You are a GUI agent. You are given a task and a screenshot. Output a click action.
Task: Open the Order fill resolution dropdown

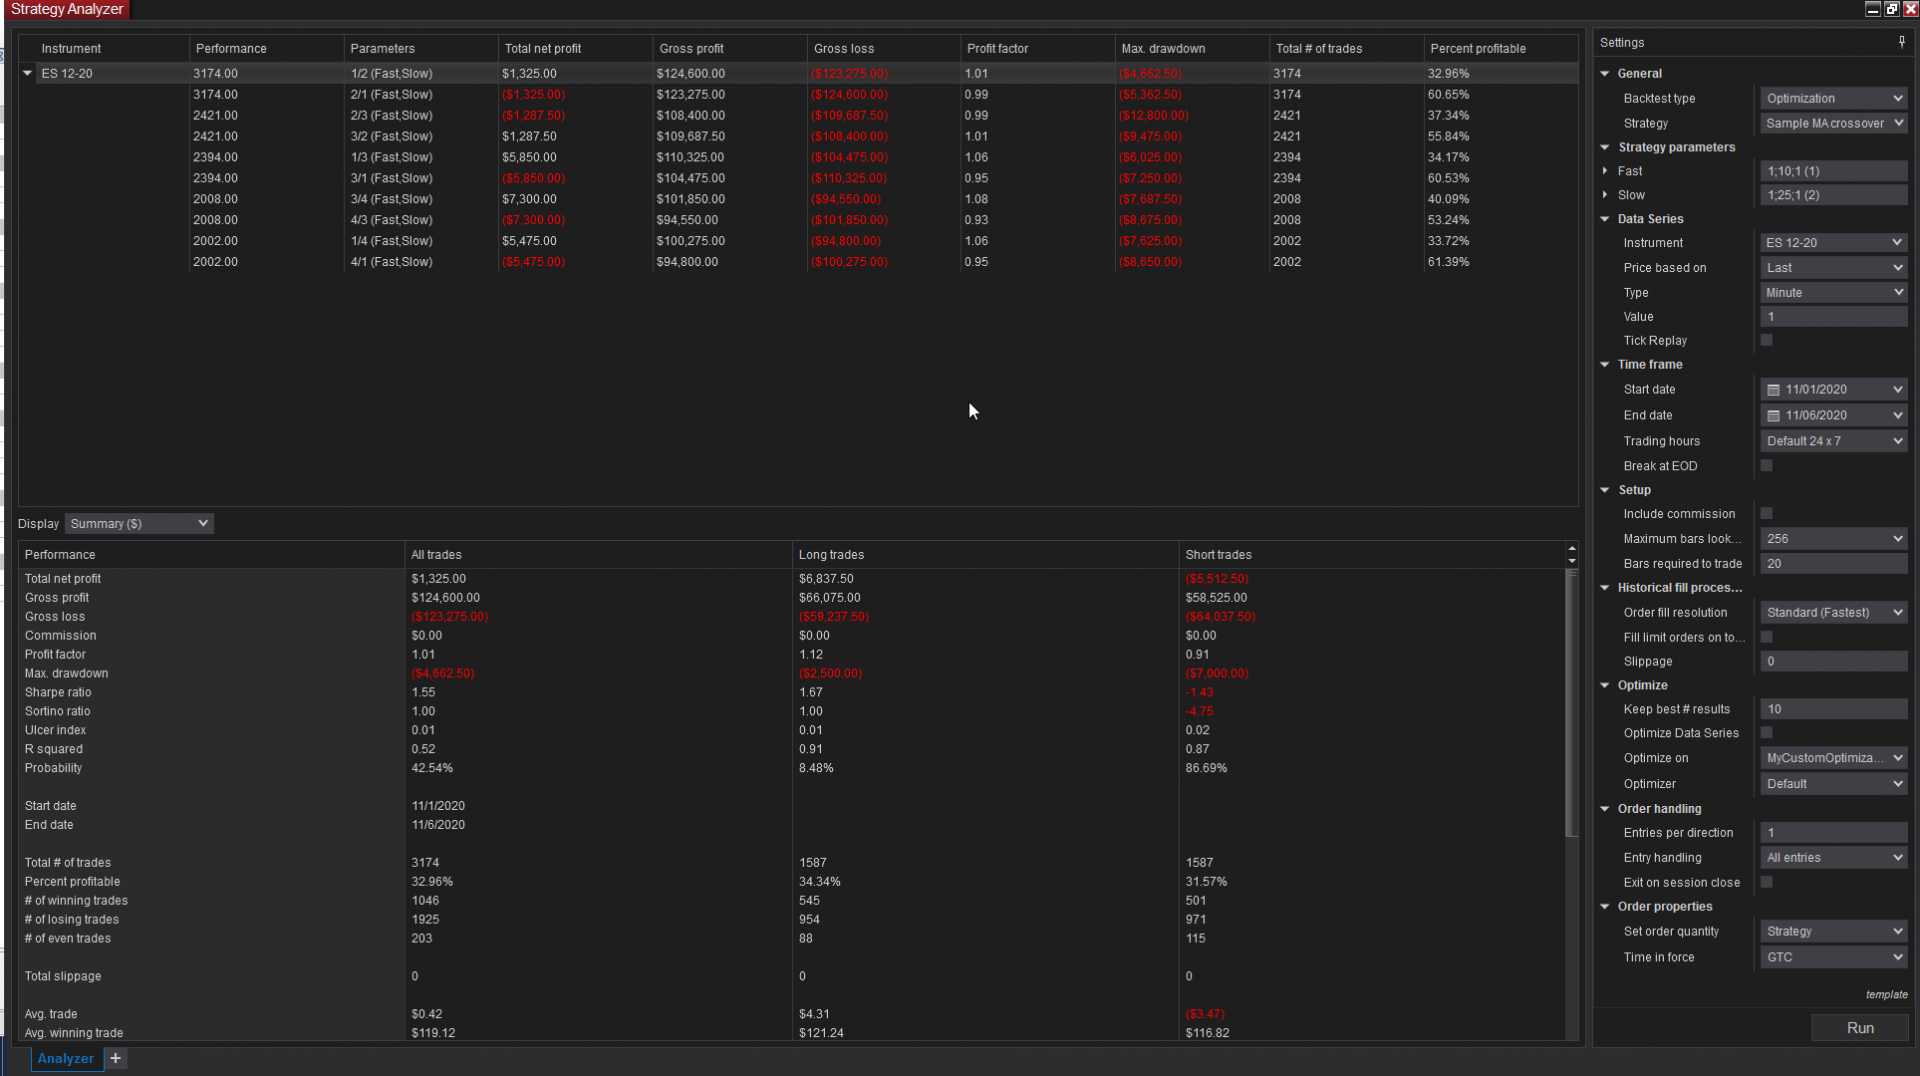1834,613
